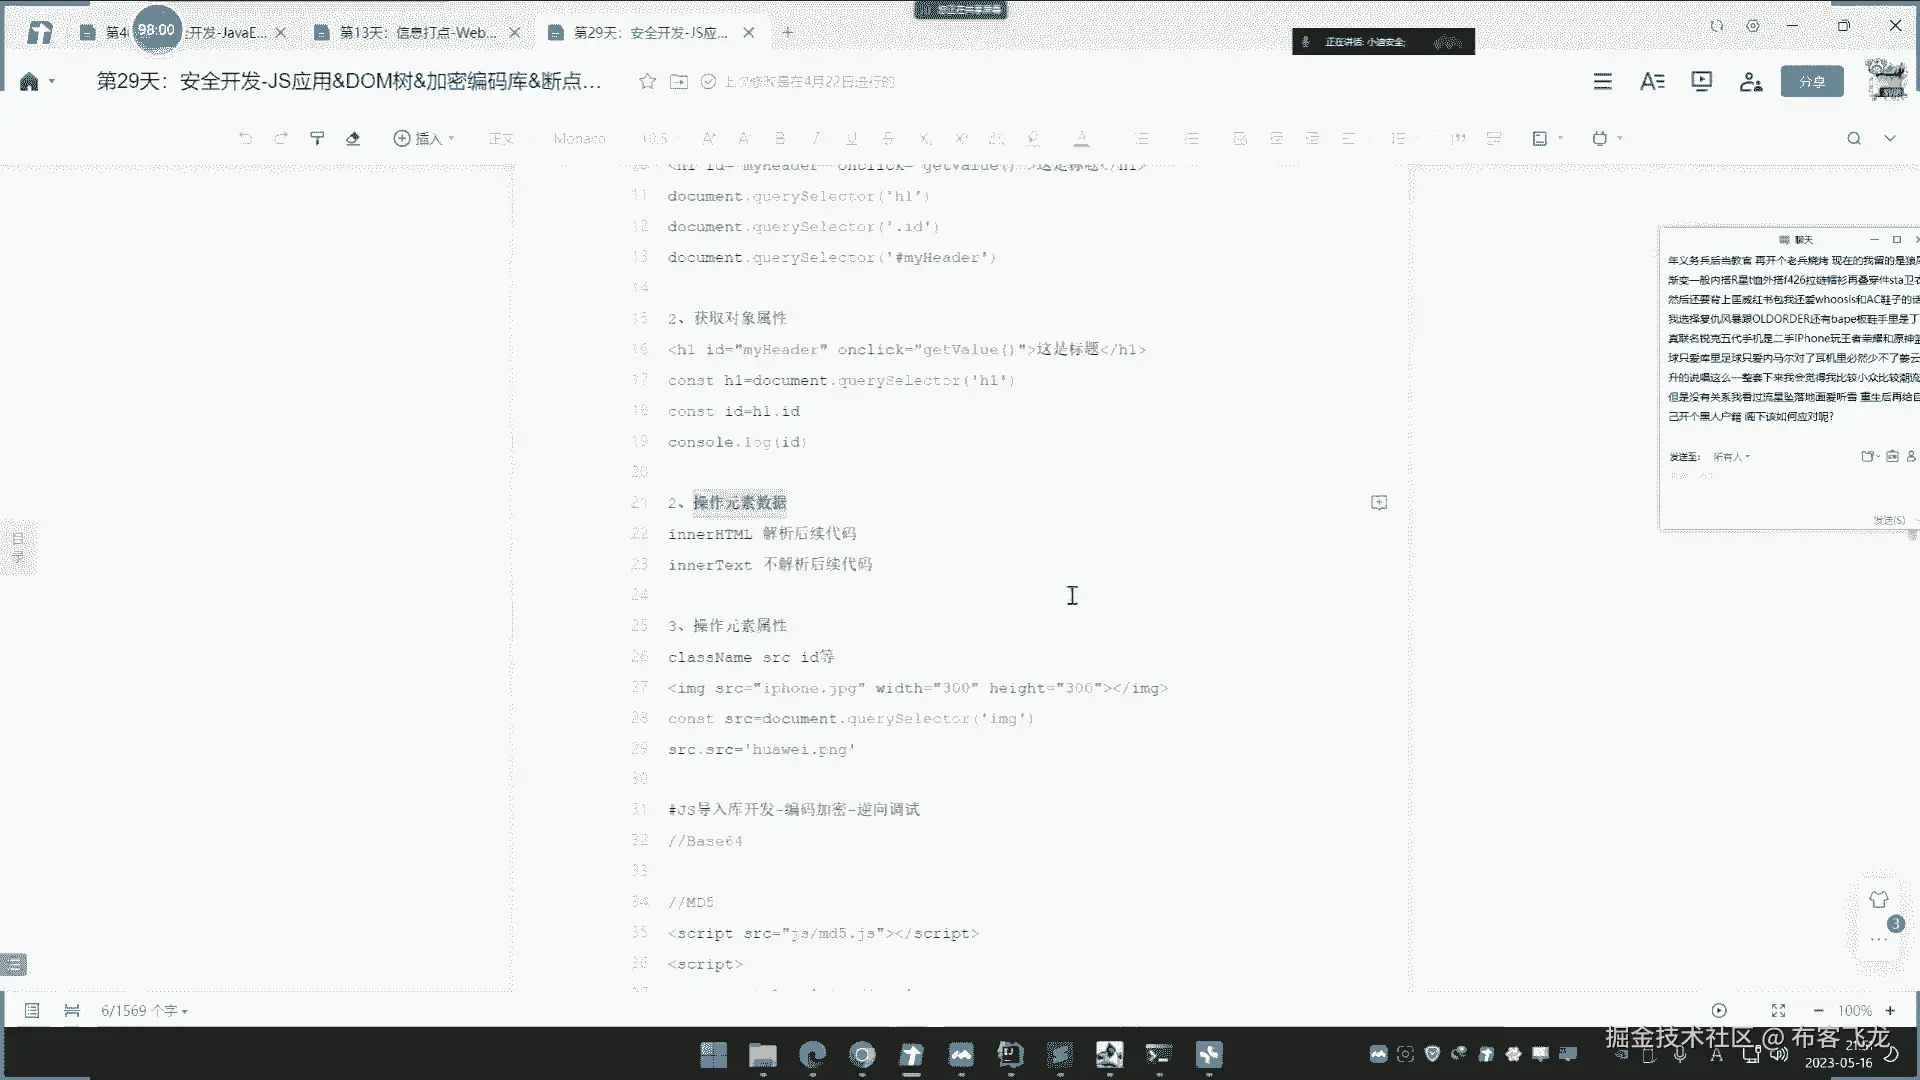Image resolution: width=1920 pixels, height=1080 pixels.
Task: Click the format painter icon
Action: (317, 138)
